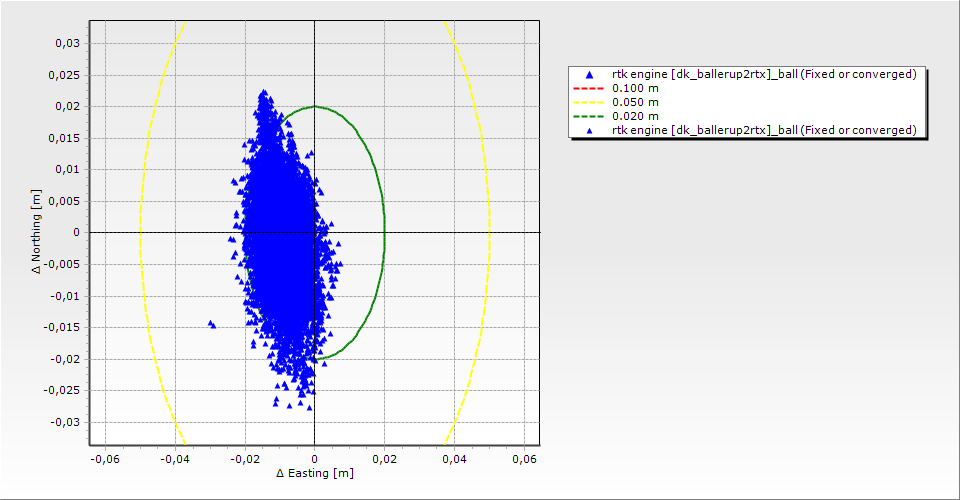Click the 0.050 m legend text
The image size is (960, 500).
[635, 102]
